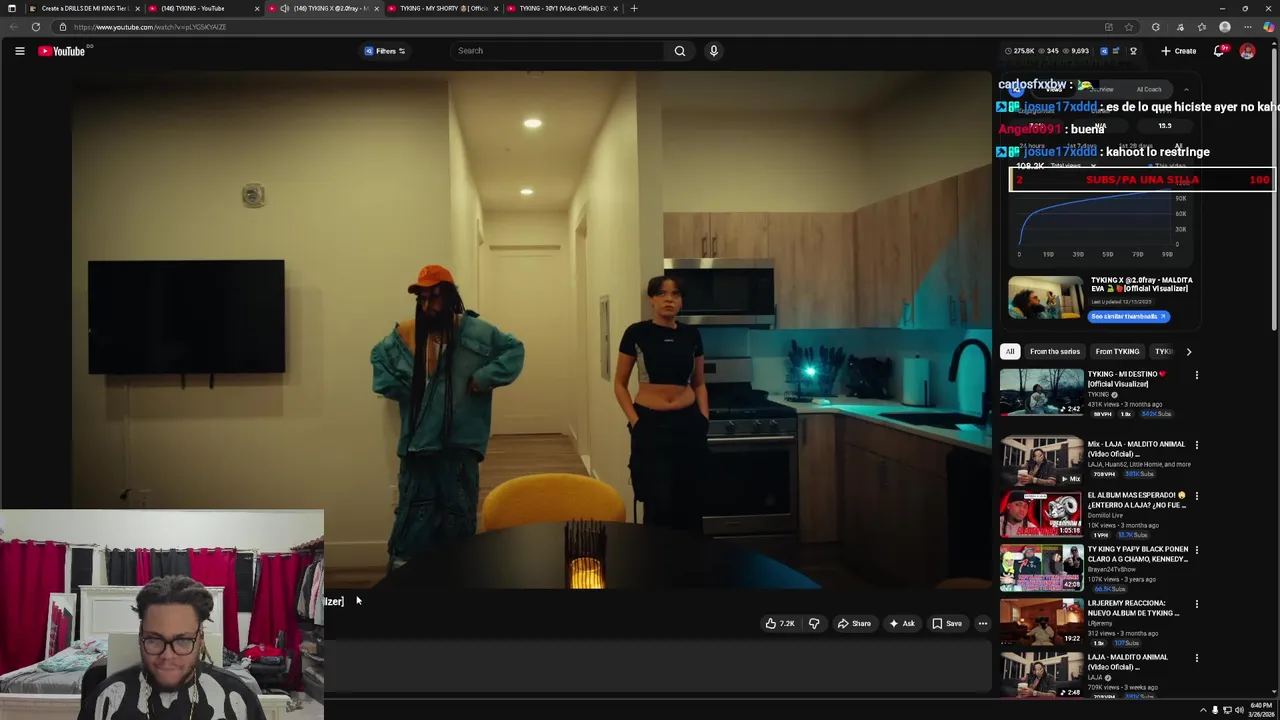Open the tab actions menu icon

[11, 8]
